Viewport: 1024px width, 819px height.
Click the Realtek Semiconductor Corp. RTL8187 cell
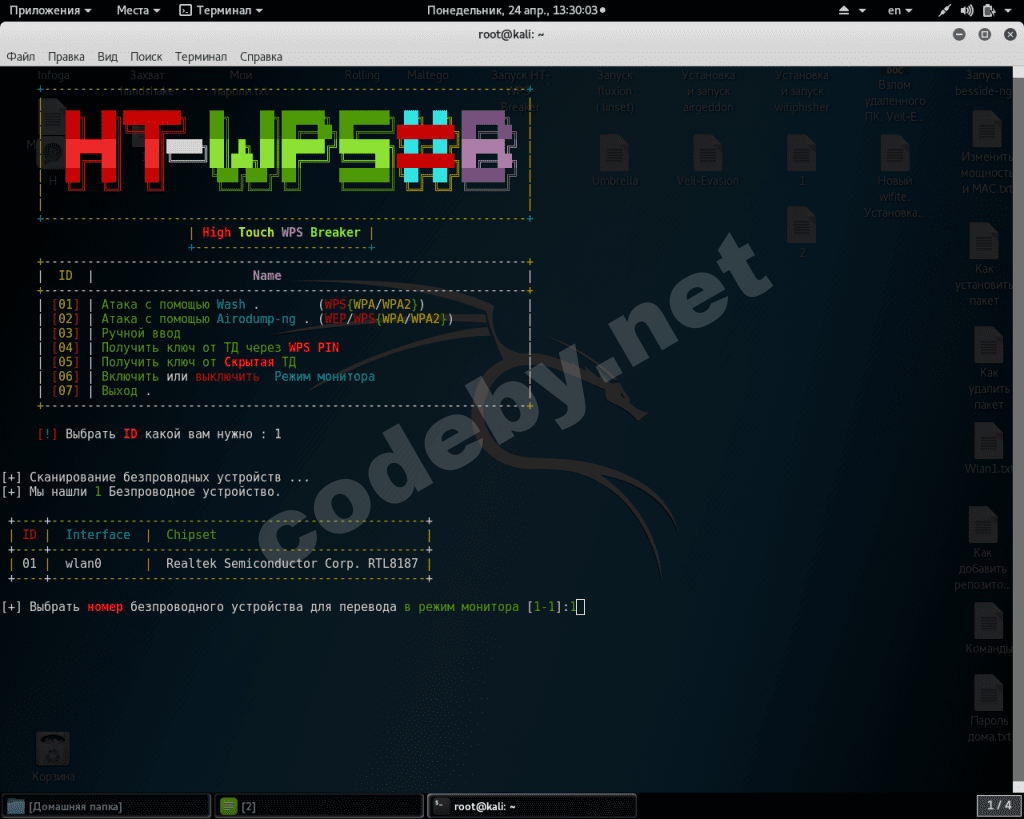click(292, 564)
